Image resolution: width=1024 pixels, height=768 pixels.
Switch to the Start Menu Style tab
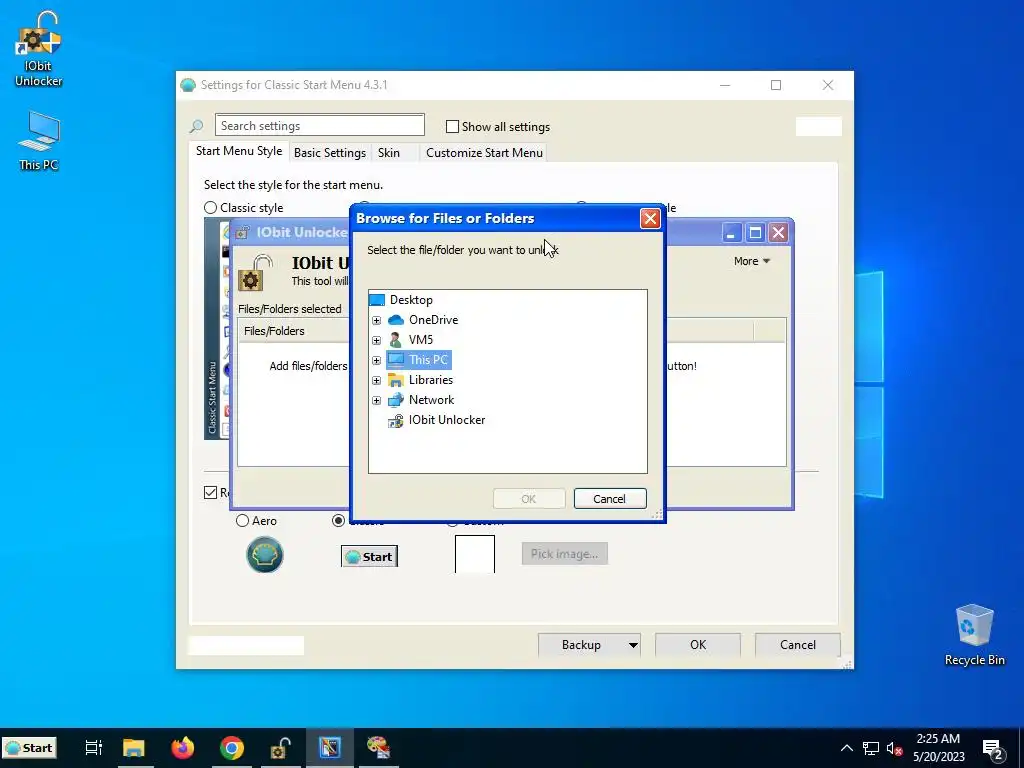point(239,151)
